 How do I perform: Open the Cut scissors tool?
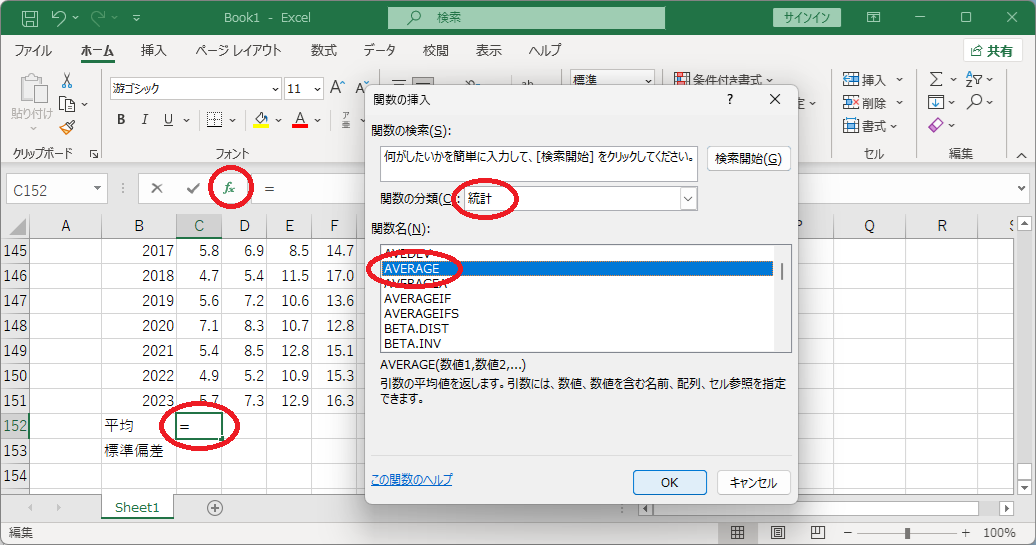(67, 81)
